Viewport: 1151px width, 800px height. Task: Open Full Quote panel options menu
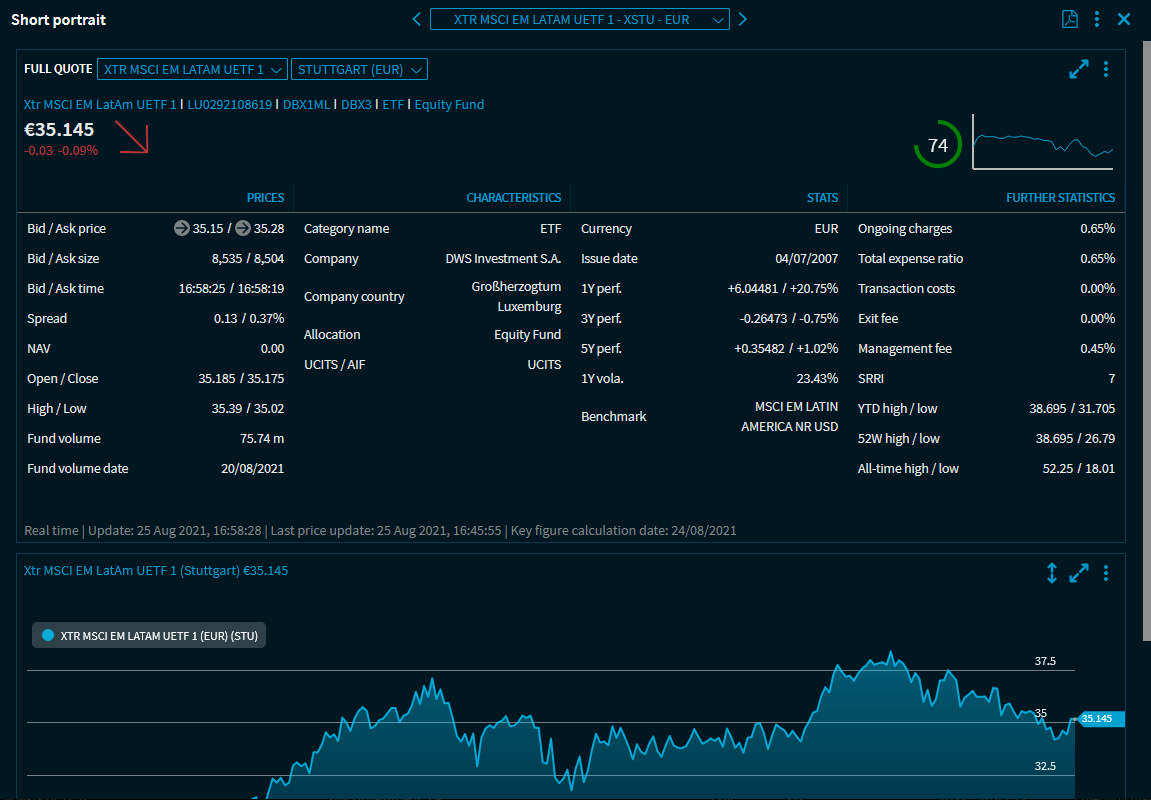point(1106,69)
